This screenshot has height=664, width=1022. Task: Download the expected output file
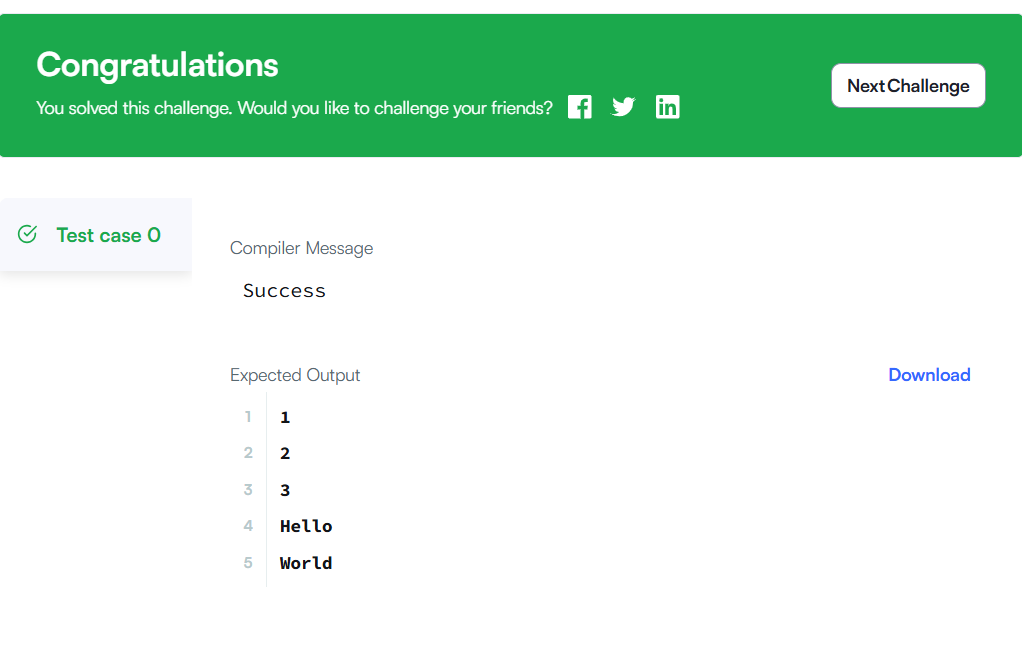pos(929,375)
